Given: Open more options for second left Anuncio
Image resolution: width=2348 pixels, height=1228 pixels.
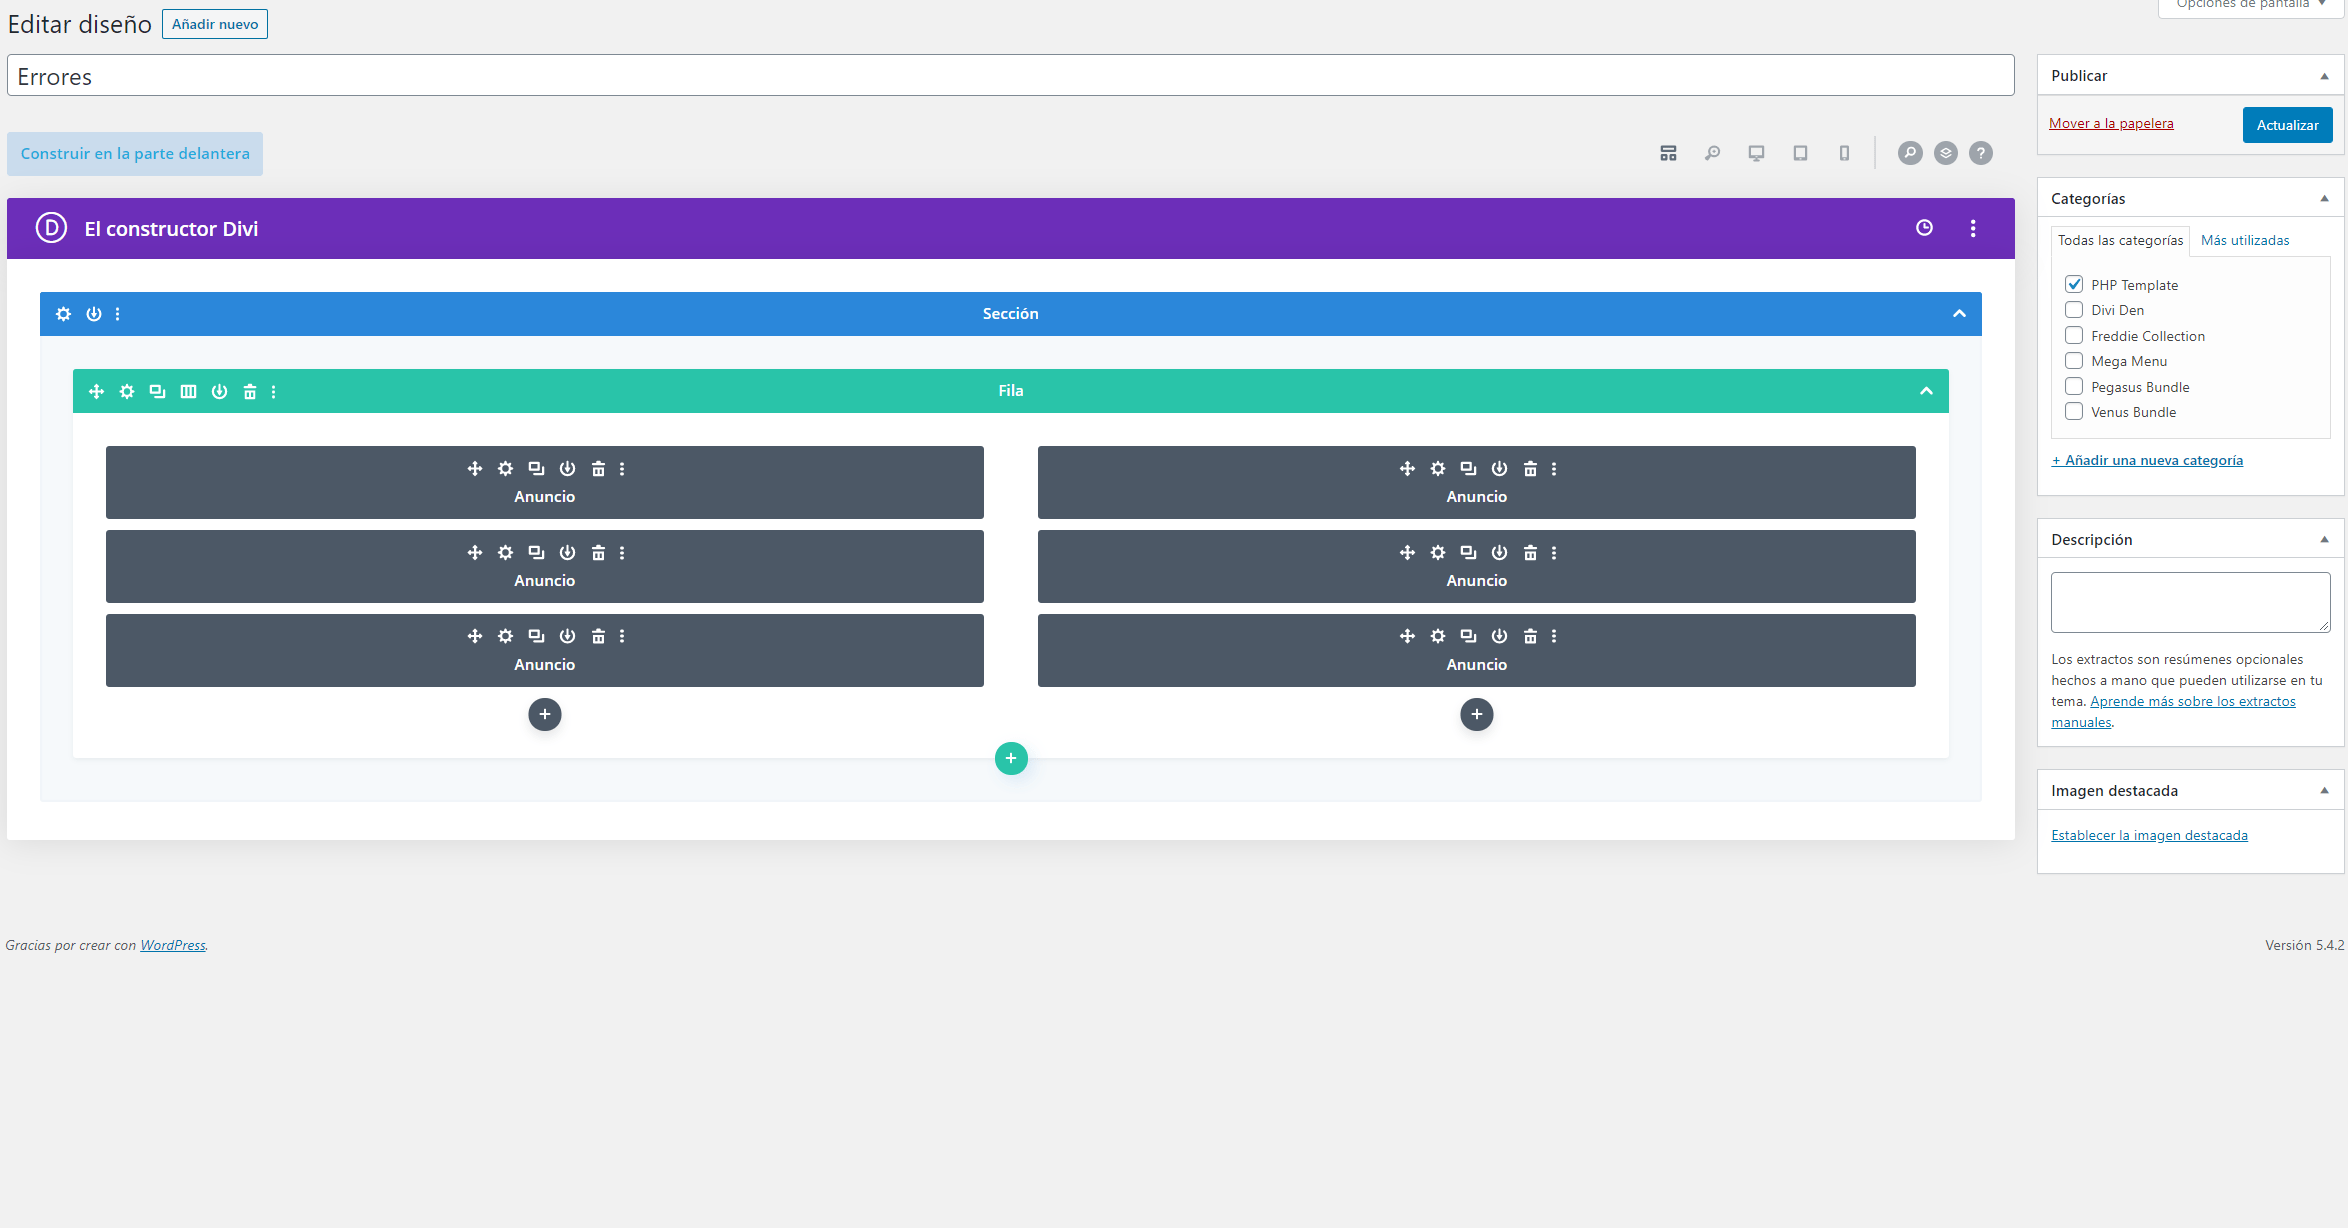Looking at the screenshot, I should 622,552.
